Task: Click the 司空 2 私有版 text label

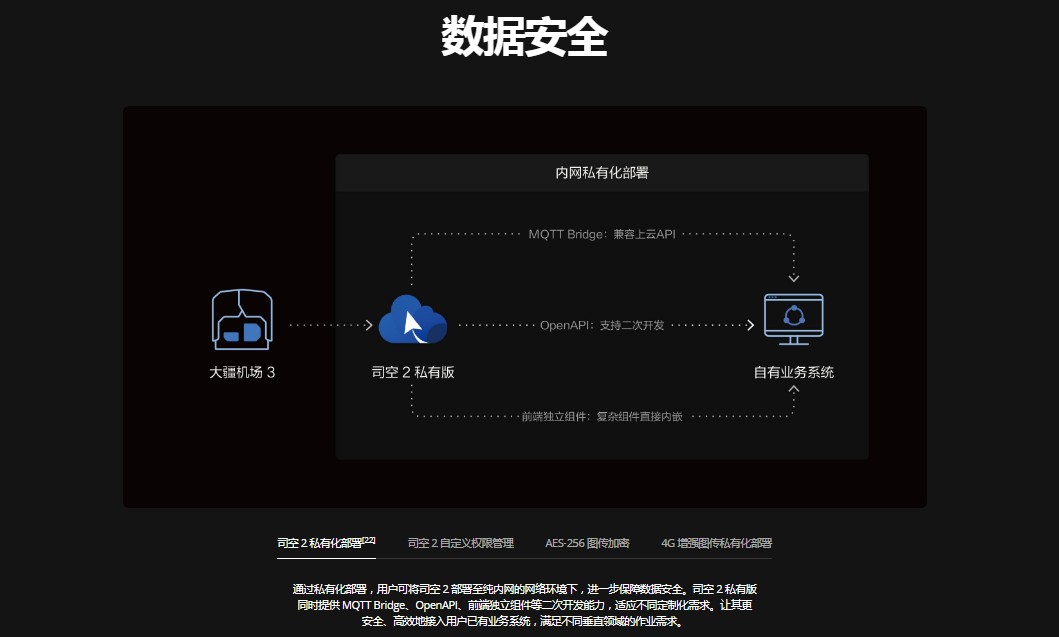Action: 412,372
